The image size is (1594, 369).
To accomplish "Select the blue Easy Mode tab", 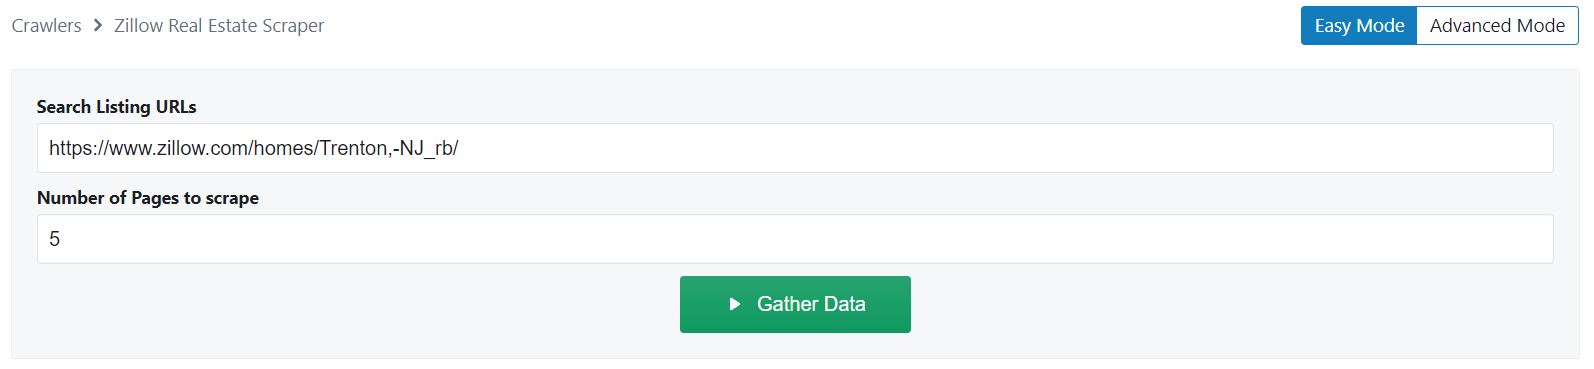I will (x=1359, y=26).
